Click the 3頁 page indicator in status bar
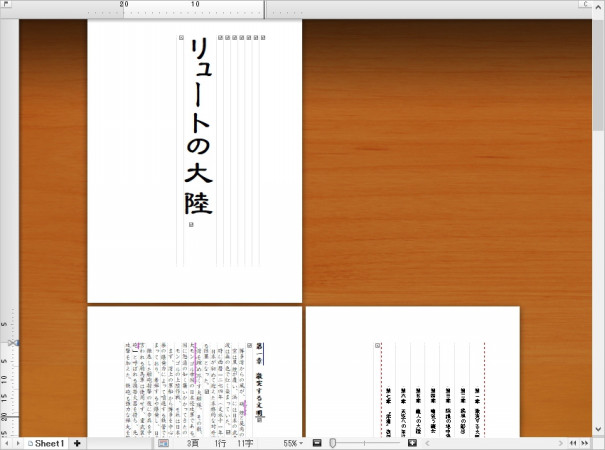The image size is (605, 450). [x=193, y=443]
